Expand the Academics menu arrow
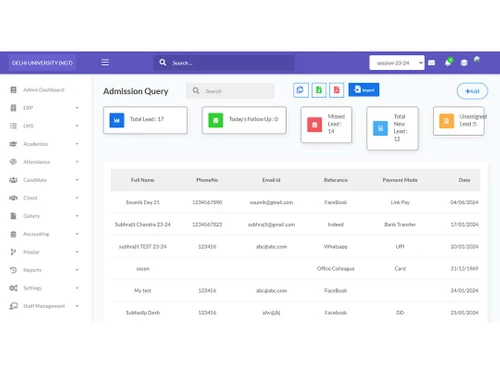The width and height of the screenshot is (500, 375). (x=77, y=144)
